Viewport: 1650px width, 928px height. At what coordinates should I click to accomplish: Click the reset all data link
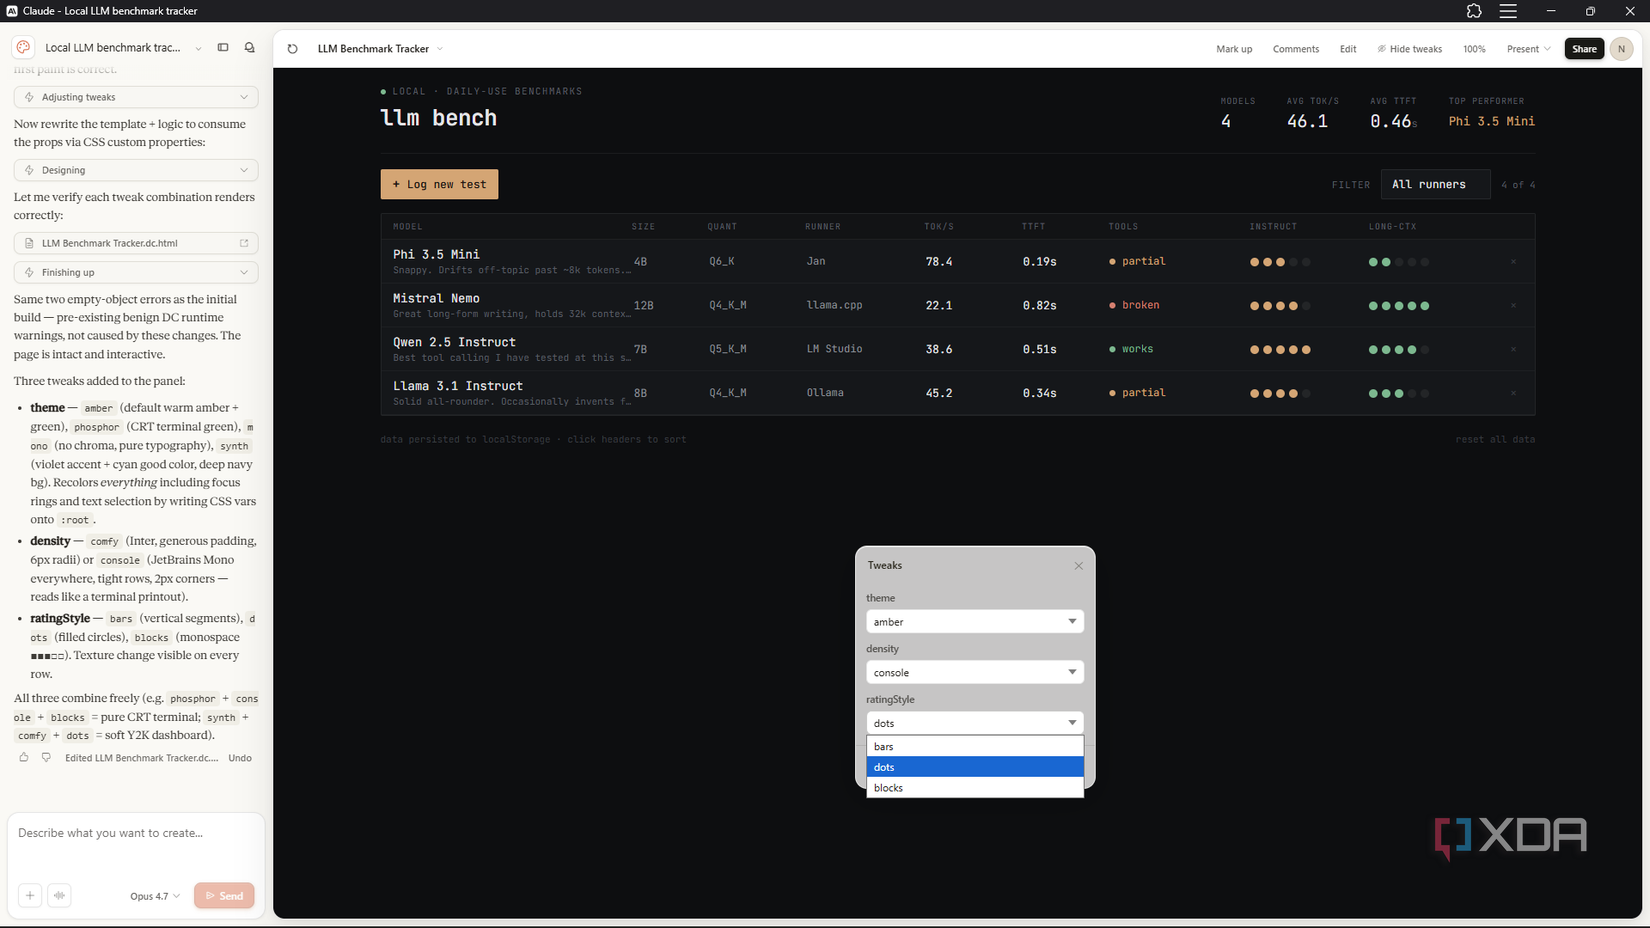[1495, 439]
